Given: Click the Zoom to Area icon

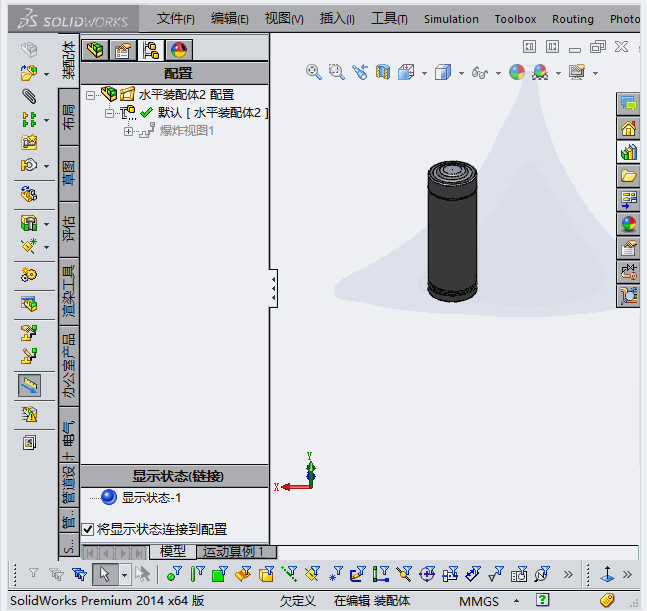Looking at the screenshot, I should tap(337, 72).
